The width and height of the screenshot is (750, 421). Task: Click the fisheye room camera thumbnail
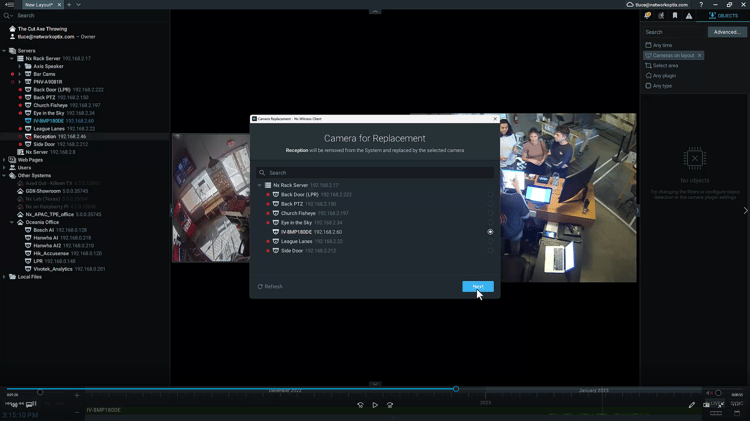coord(211,198)
